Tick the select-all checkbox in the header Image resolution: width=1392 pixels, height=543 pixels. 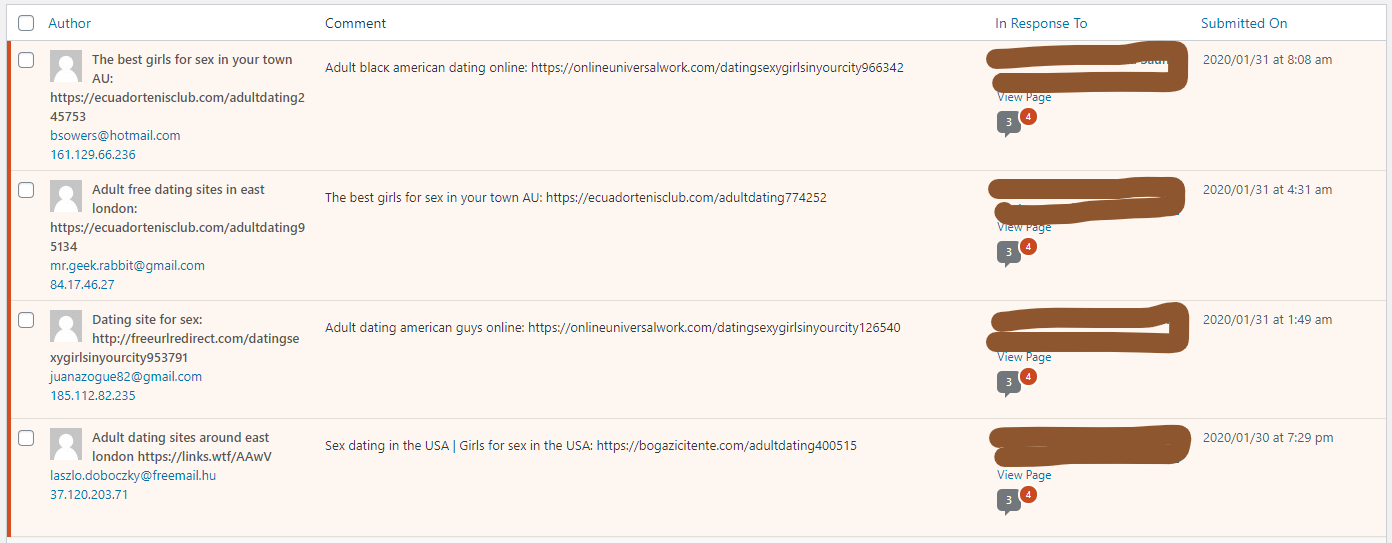coord(26,23)
